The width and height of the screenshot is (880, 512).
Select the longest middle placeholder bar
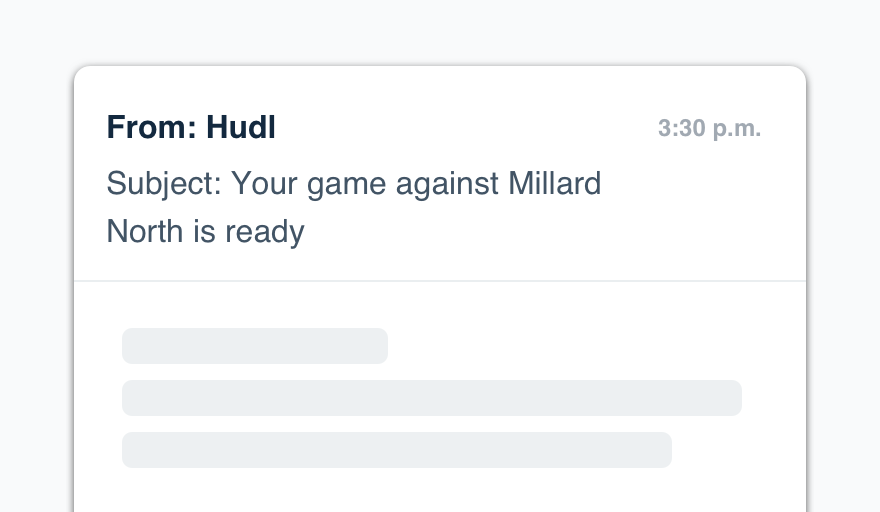(x=431, y=398)
